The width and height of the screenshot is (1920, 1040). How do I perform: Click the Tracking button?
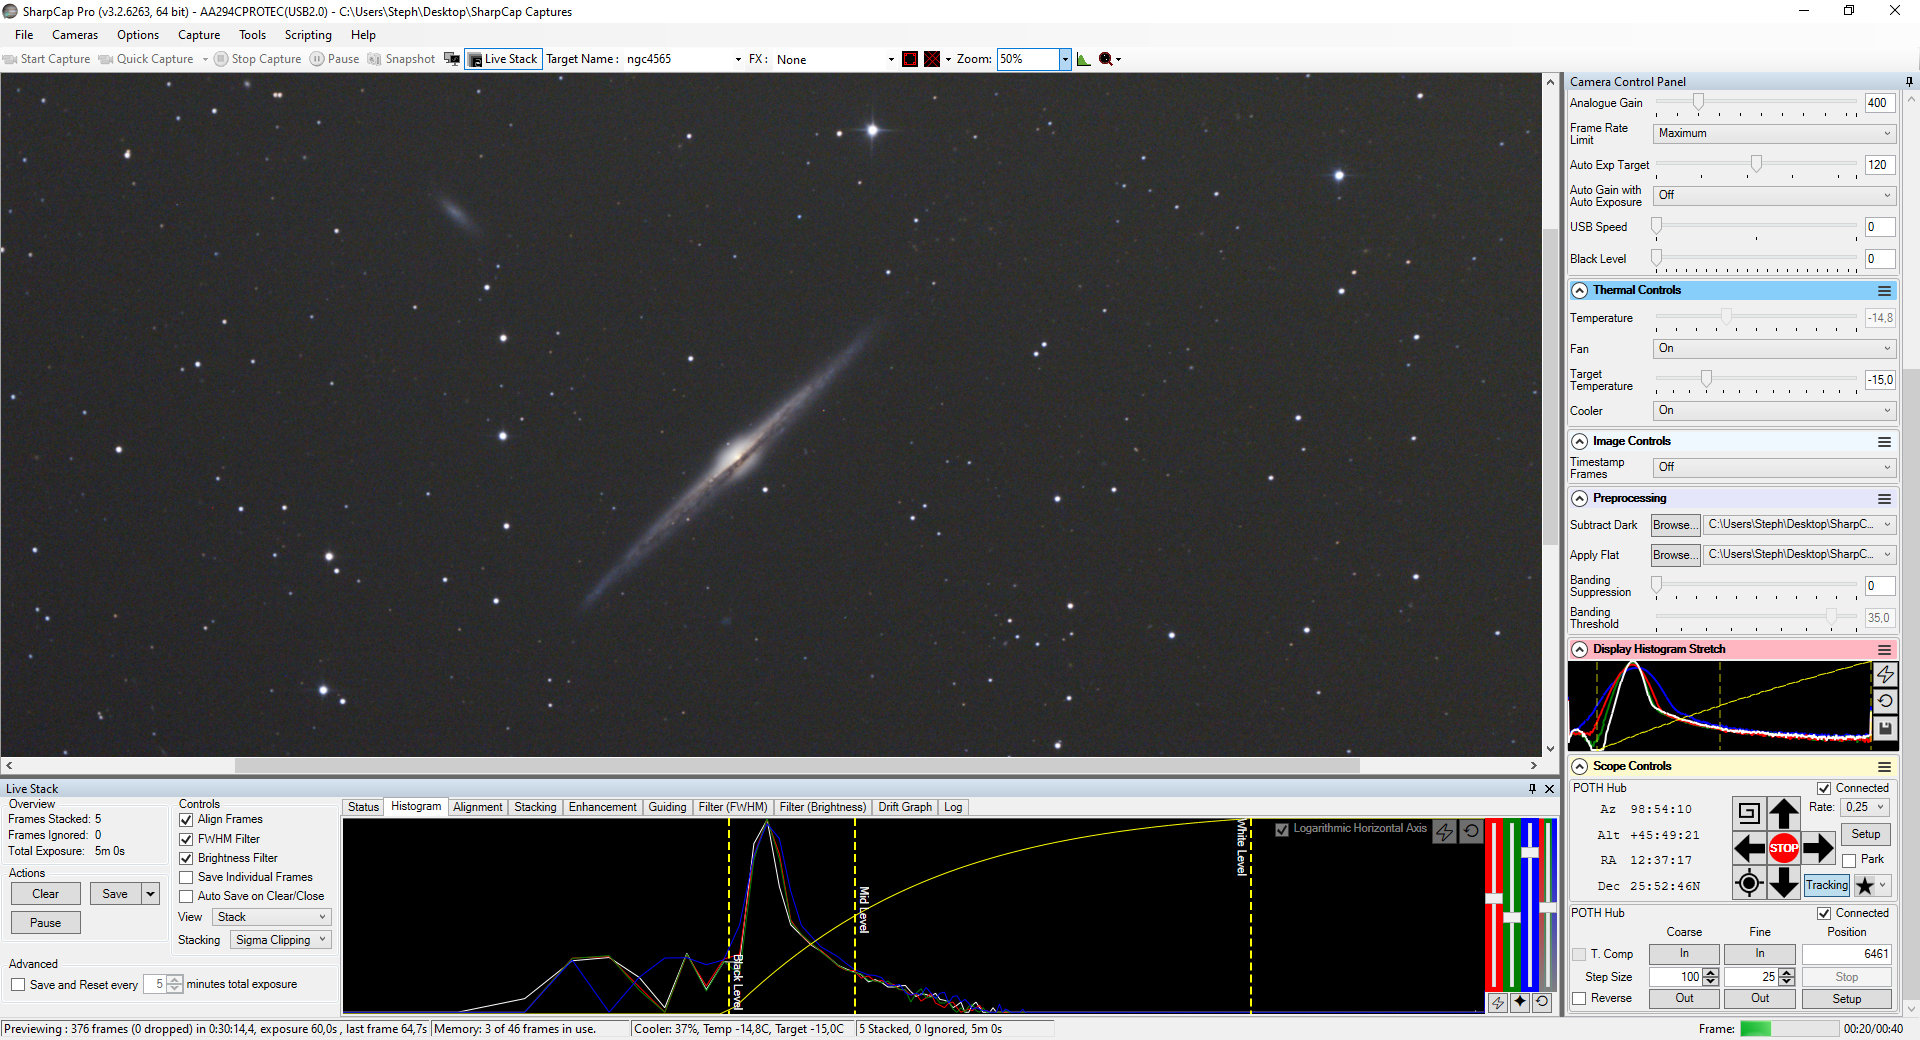pos(1826,885)
